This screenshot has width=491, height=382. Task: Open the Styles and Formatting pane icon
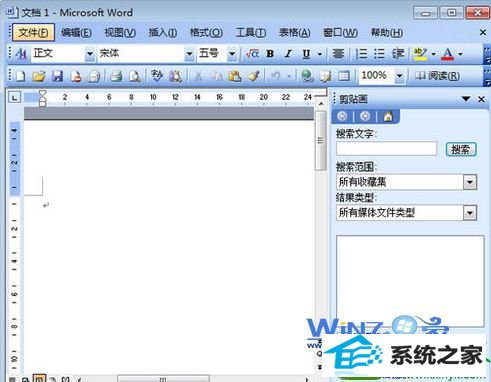(21, 53)
